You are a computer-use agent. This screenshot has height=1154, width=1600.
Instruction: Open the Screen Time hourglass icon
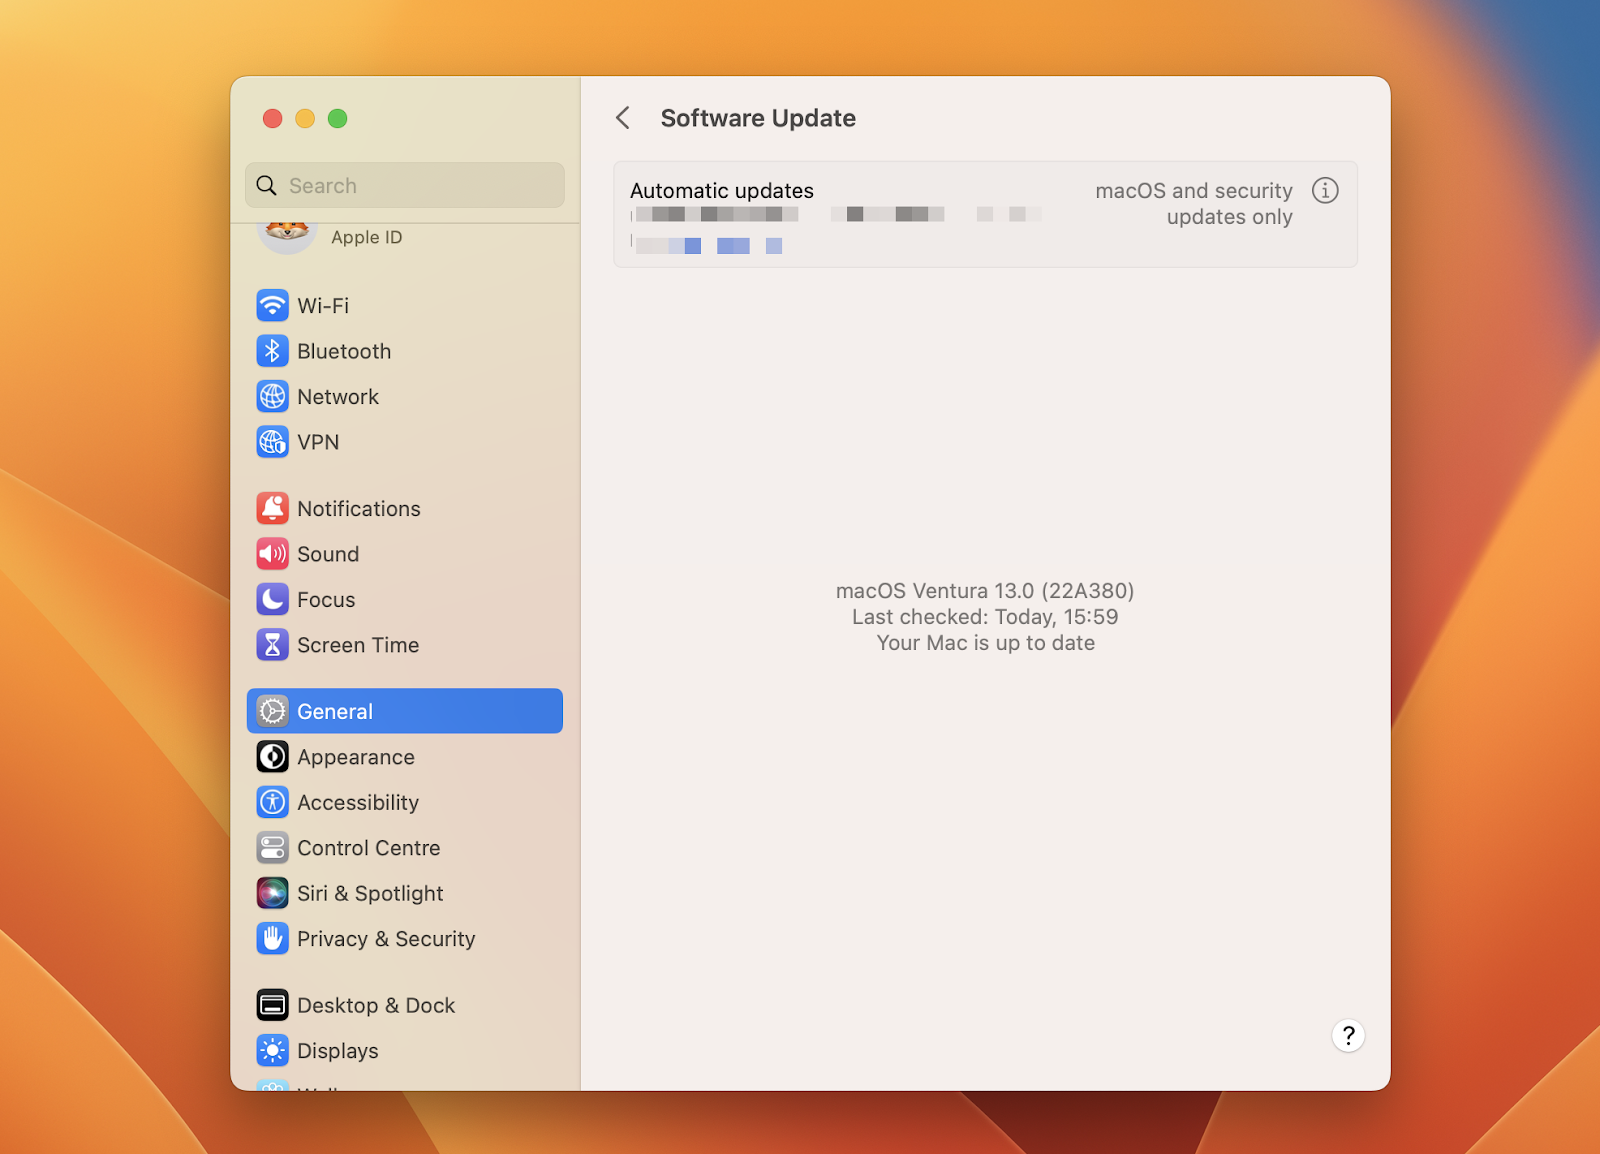click(x=272, y=645)
